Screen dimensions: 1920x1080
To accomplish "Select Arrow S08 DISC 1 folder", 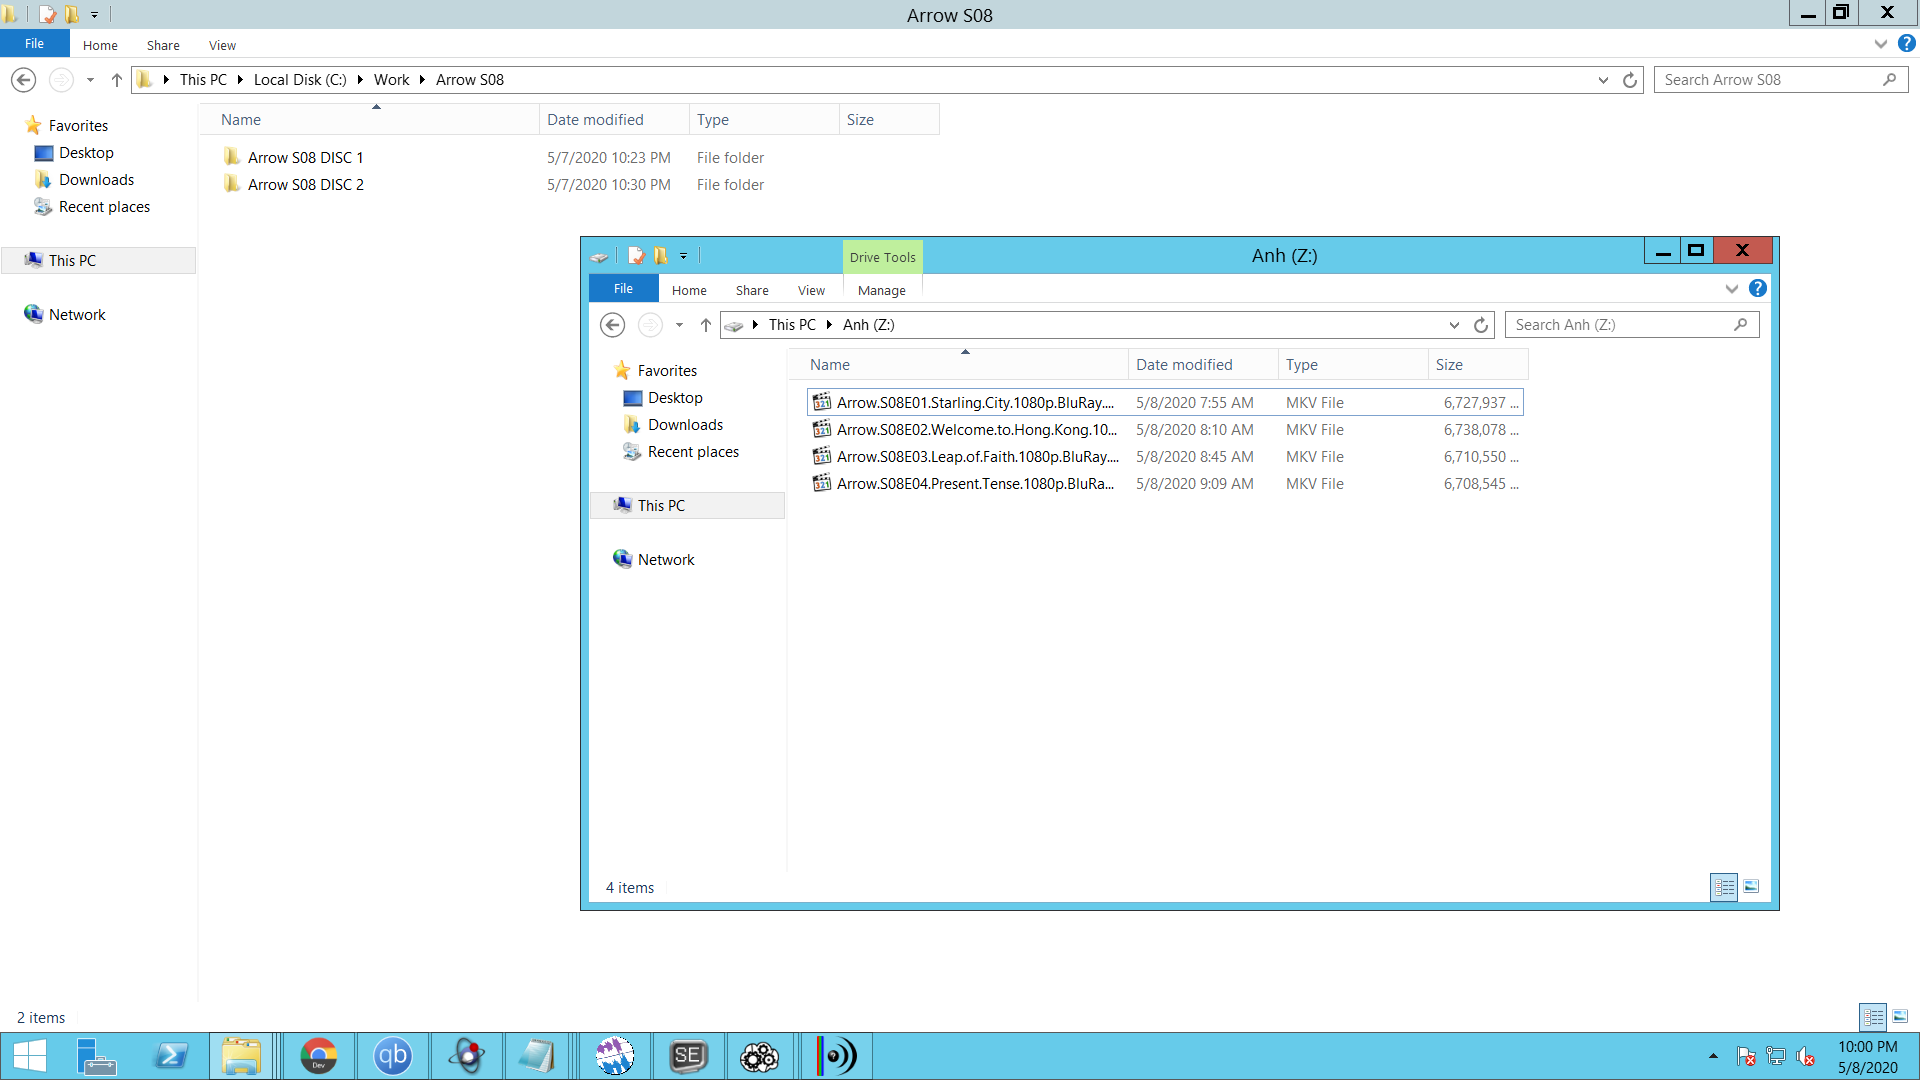I will tap(305, 158).
